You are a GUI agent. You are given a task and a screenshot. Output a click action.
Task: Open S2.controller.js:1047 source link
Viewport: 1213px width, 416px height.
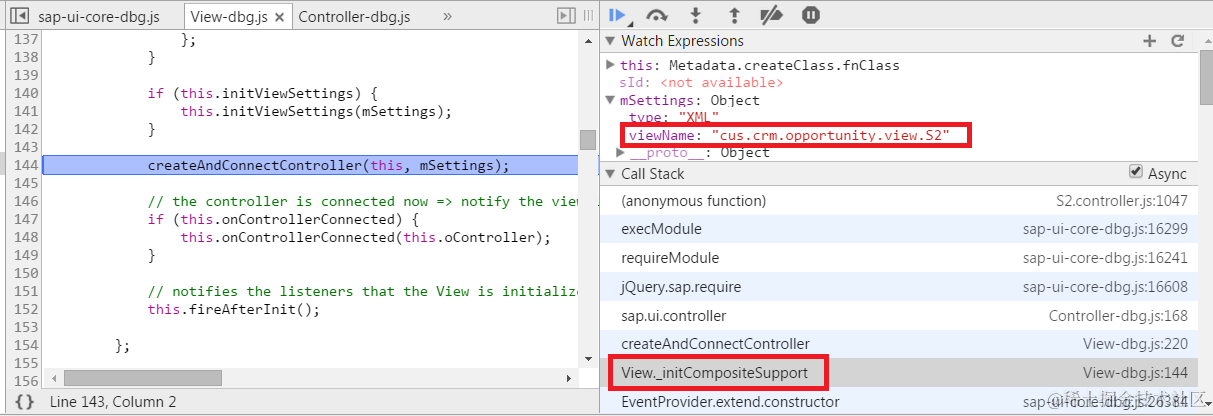coord(1122,201)
